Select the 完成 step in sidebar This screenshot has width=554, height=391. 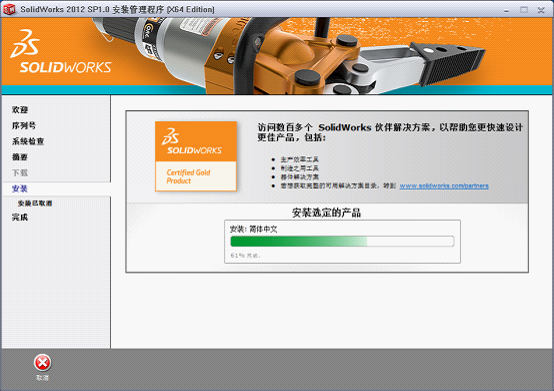20,217
